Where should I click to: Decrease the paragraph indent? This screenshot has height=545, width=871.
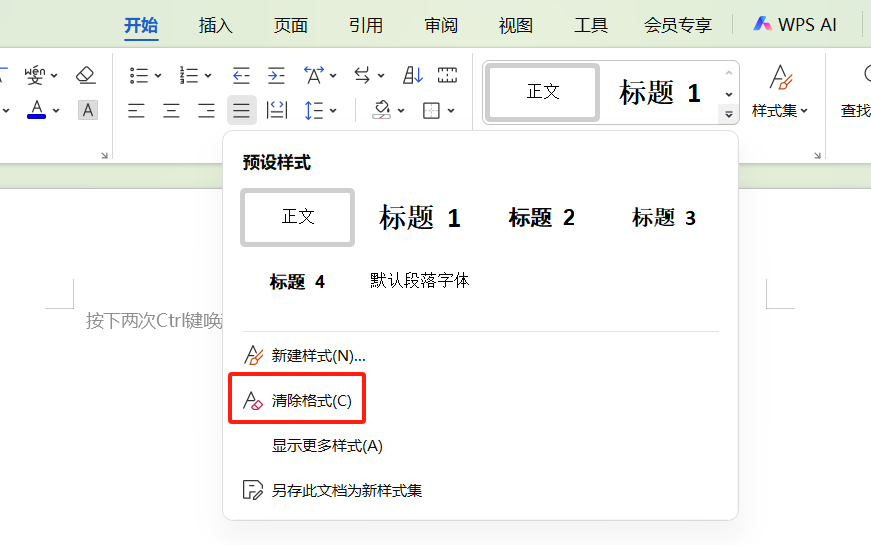tap(241, 75)
